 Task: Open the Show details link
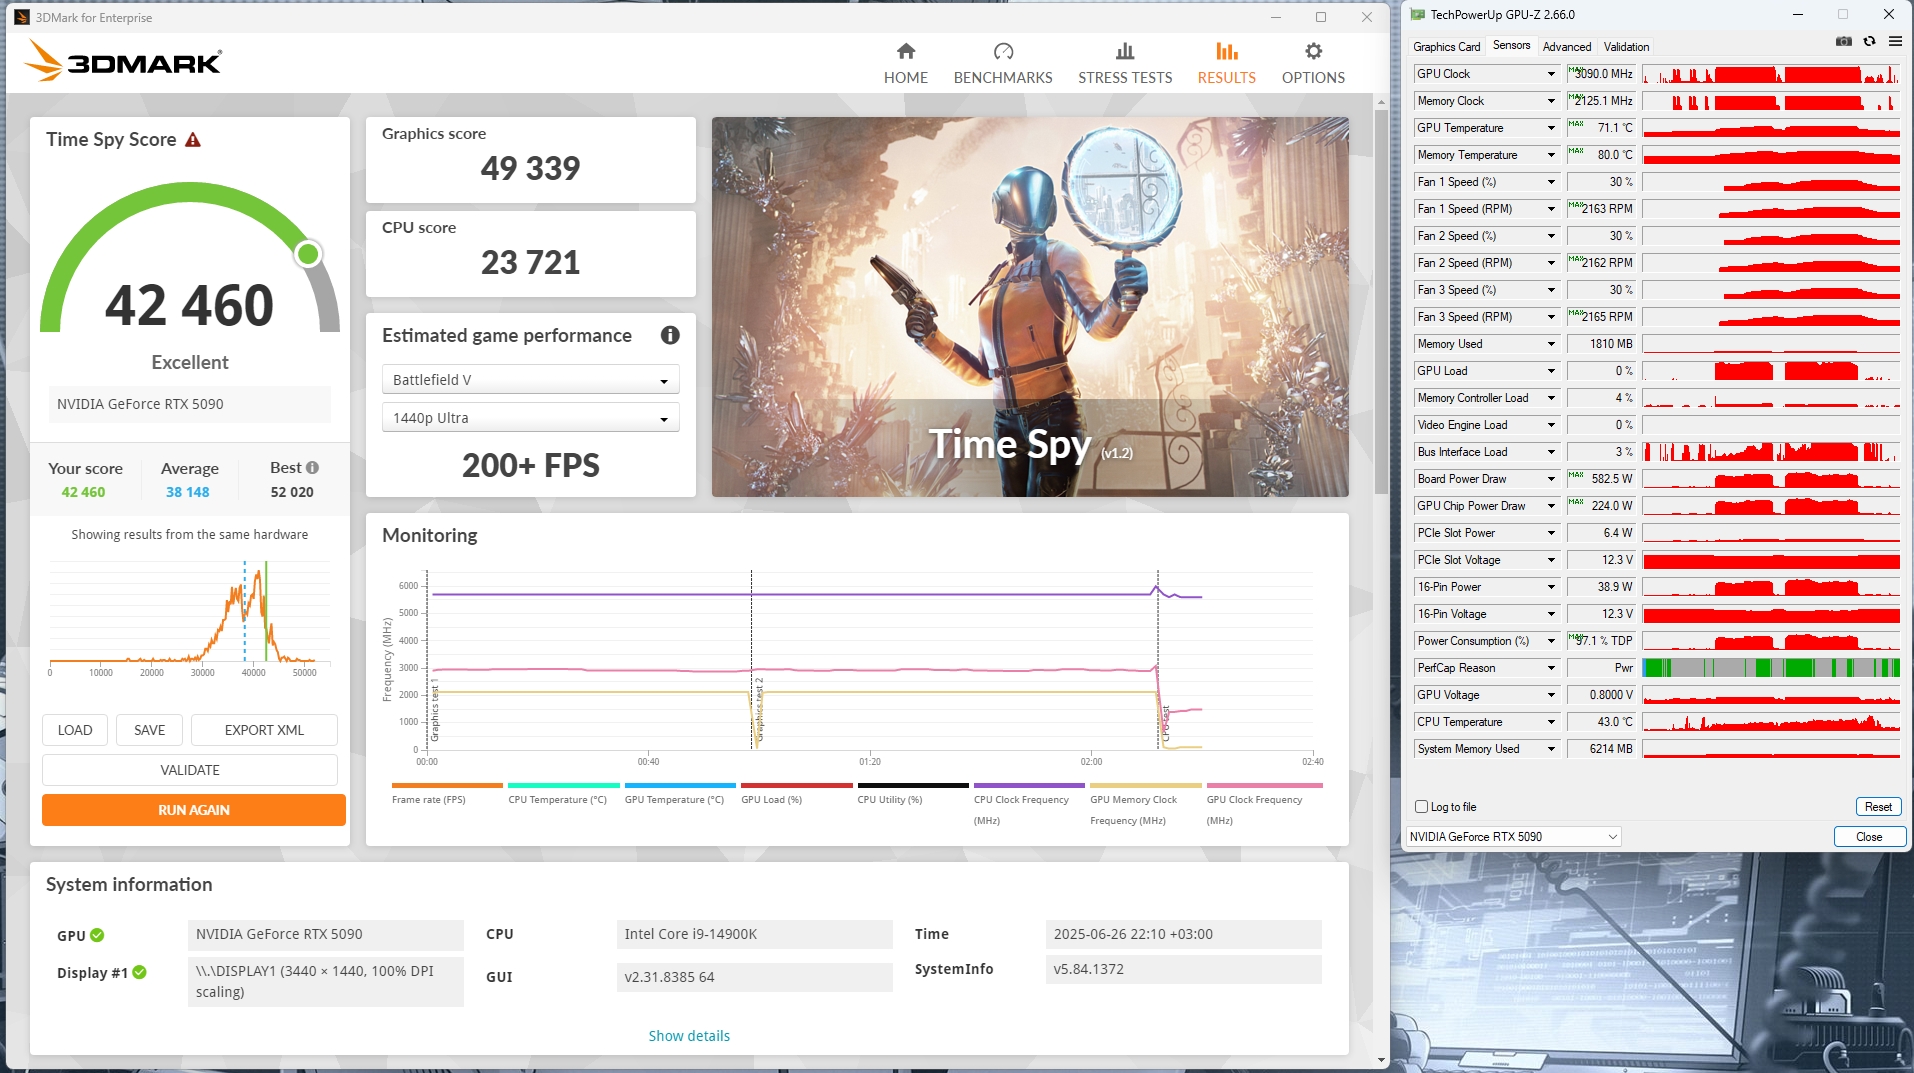(x=689, y=1037)
